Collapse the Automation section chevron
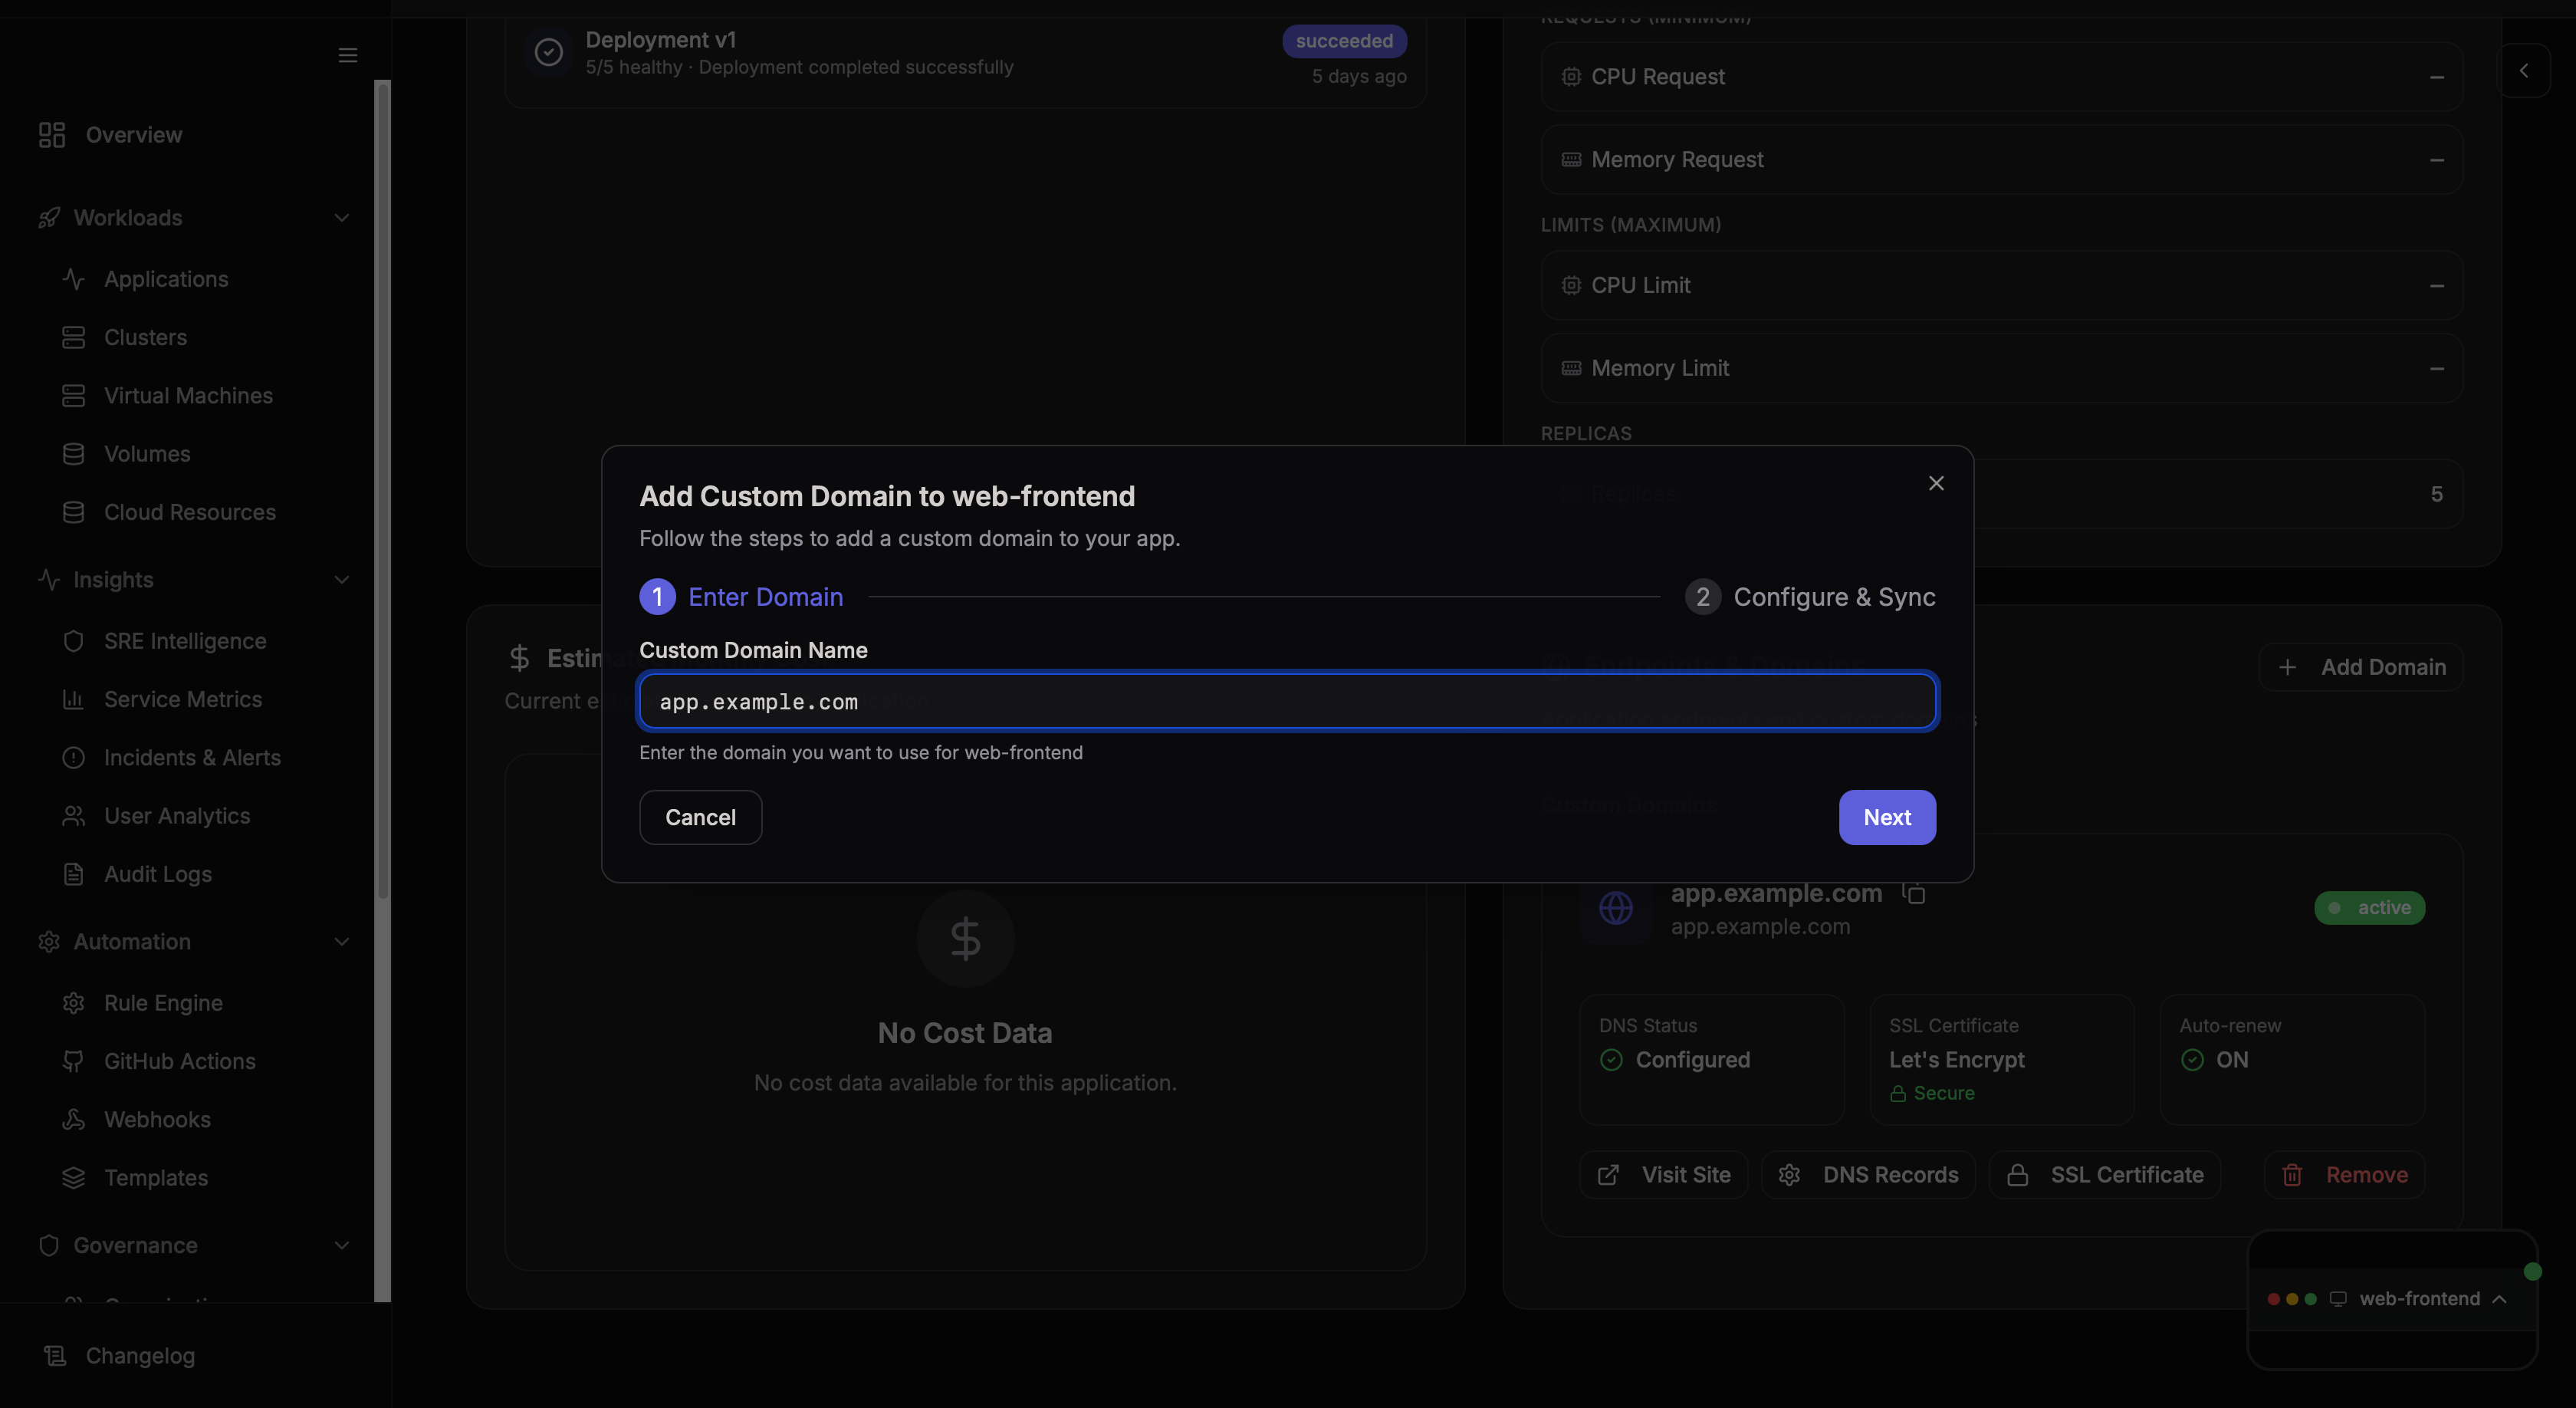The height and width of the screenshot is (1408, 2576). coord(341,941)
